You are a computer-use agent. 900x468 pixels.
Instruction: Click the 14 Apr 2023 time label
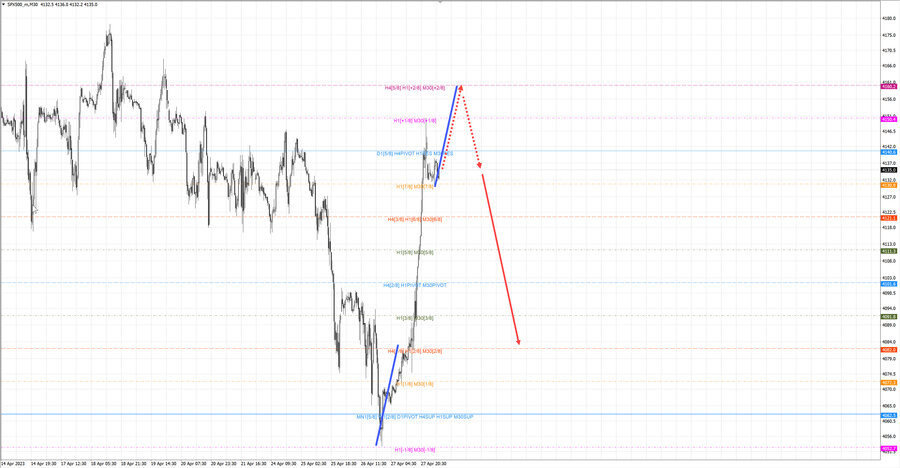[x=13, y=463]
